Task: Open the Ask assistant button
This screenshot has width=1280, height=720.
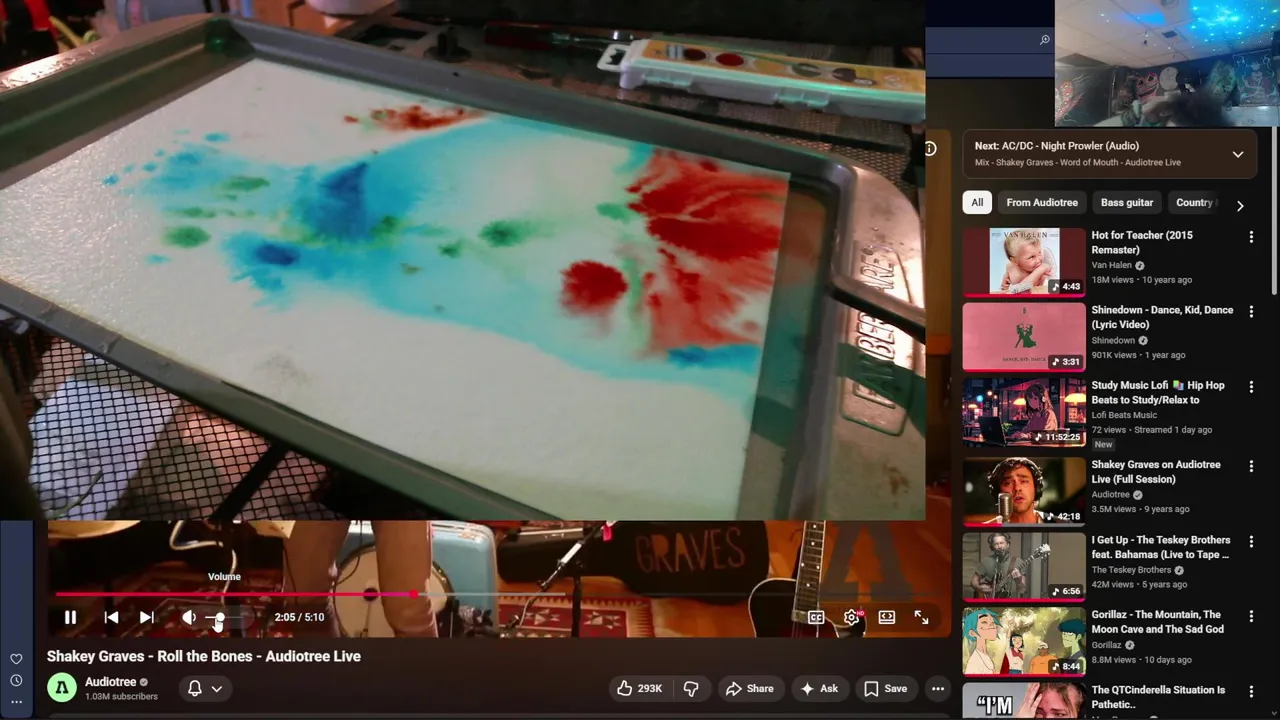Action: click(818, 688)
